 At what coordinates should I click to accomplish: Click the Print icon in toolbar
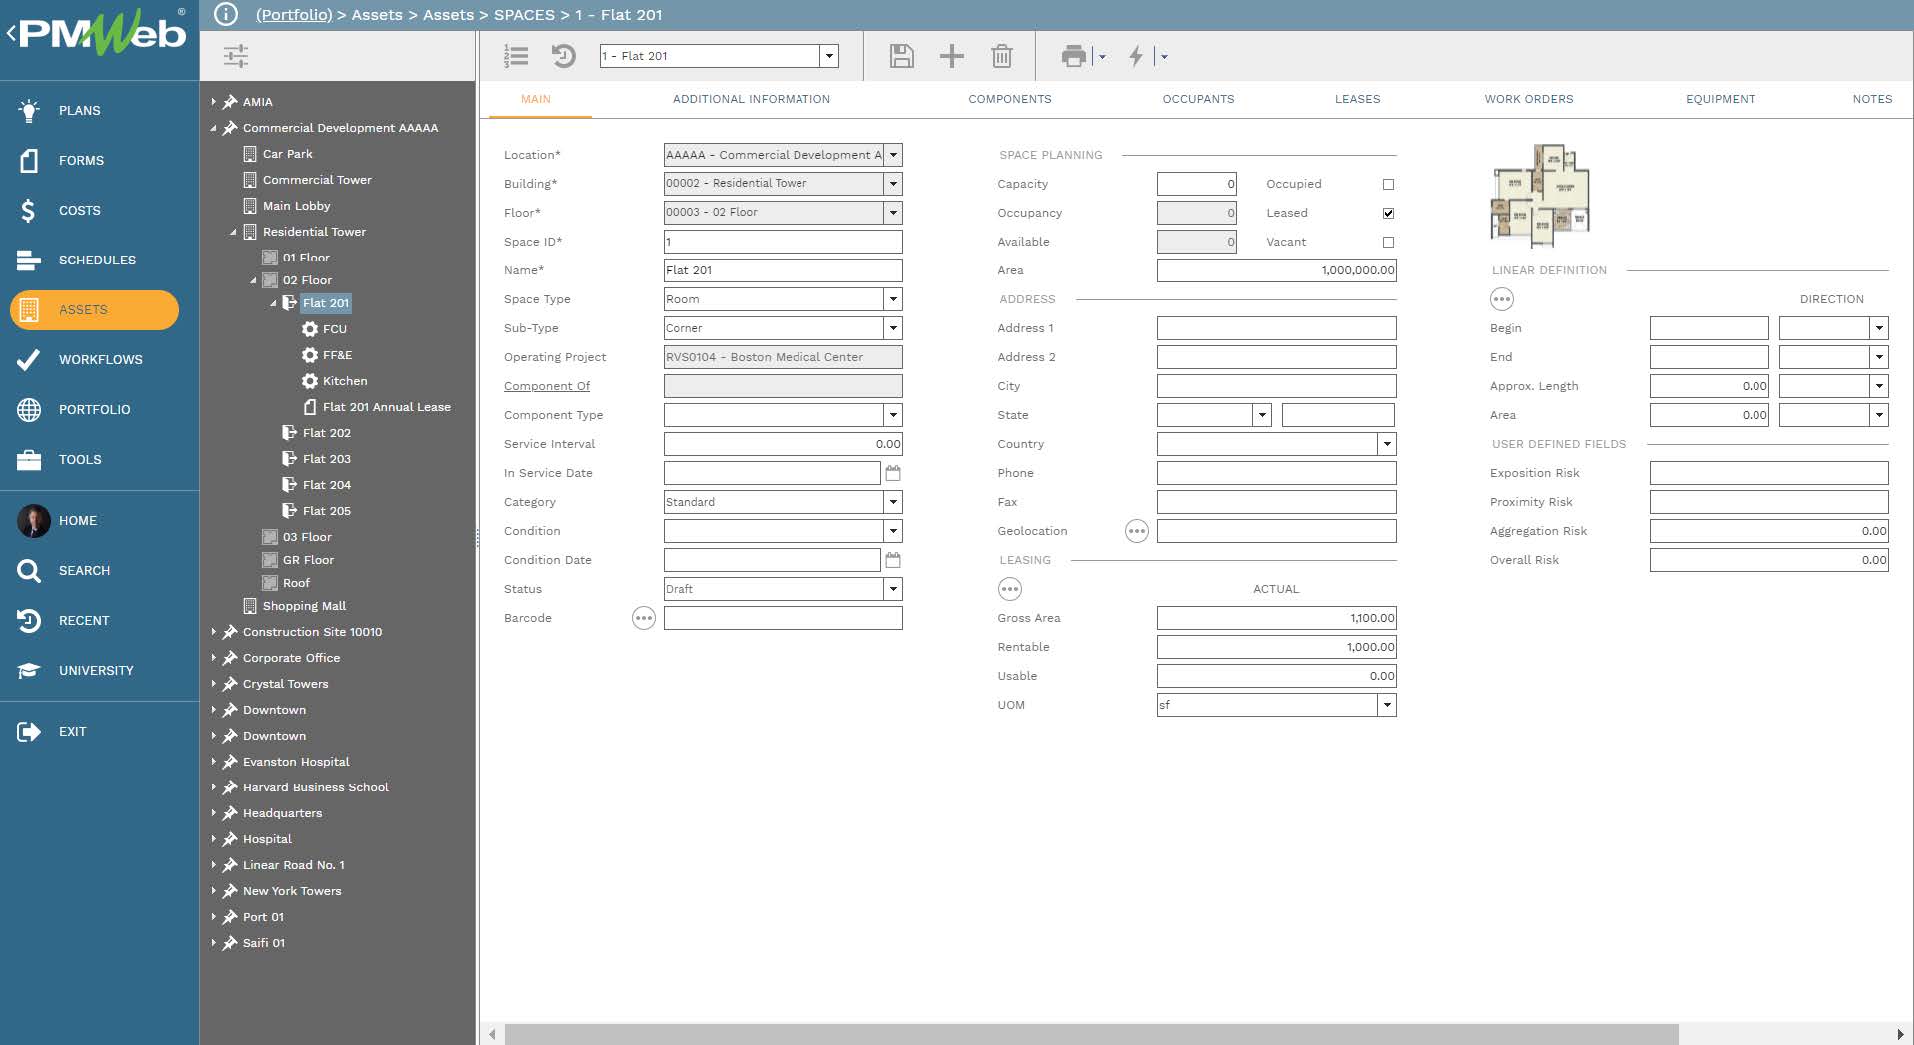[x=1073, y=56]
